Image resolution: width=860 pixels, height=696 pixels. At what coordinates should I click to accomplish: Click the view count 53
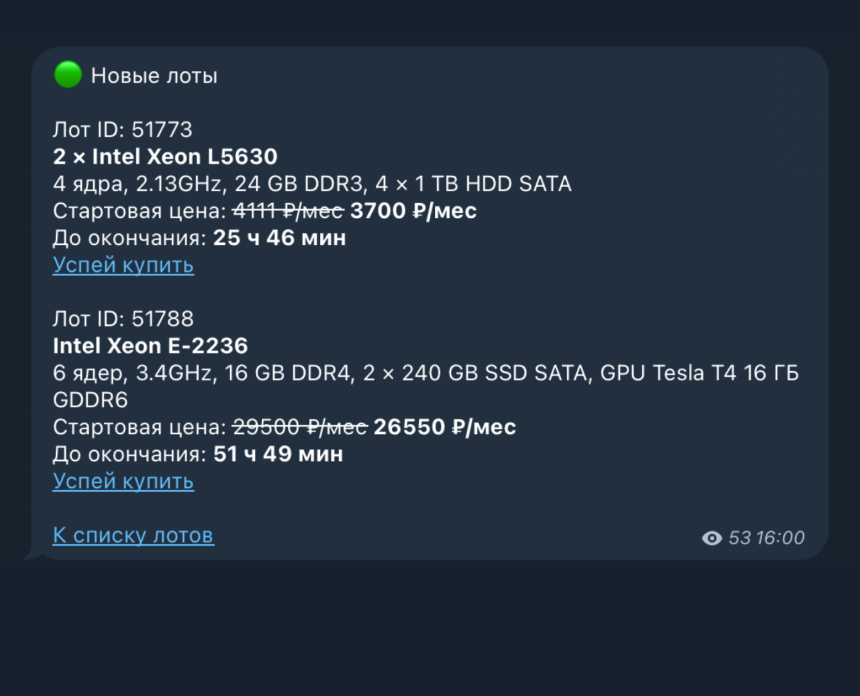tap(739, 538)
